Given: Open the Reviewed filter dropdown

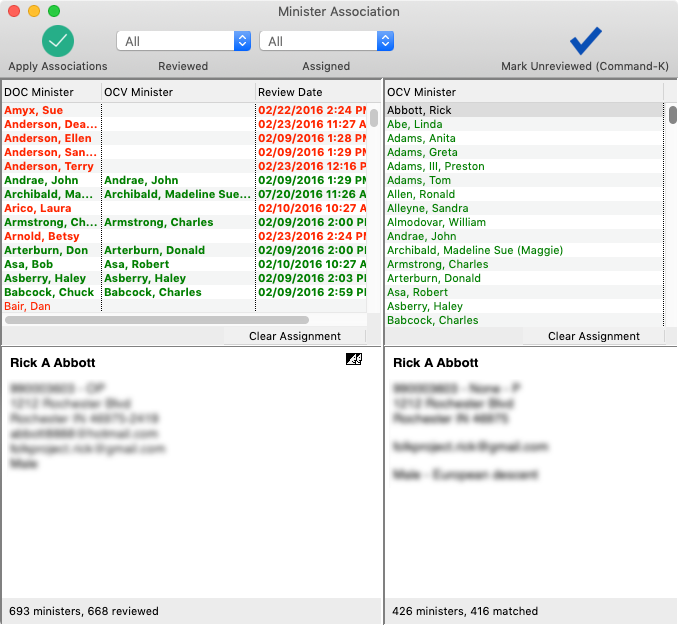Looking at the screenshot, I should tap(183, 41).
